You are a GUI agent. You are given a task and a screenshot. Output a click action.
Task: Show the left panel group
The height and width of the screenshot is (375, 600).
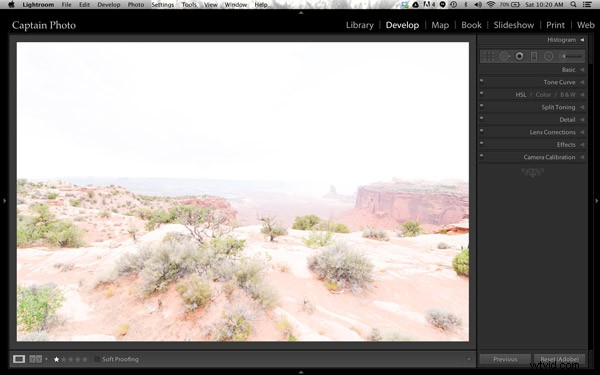4,201
